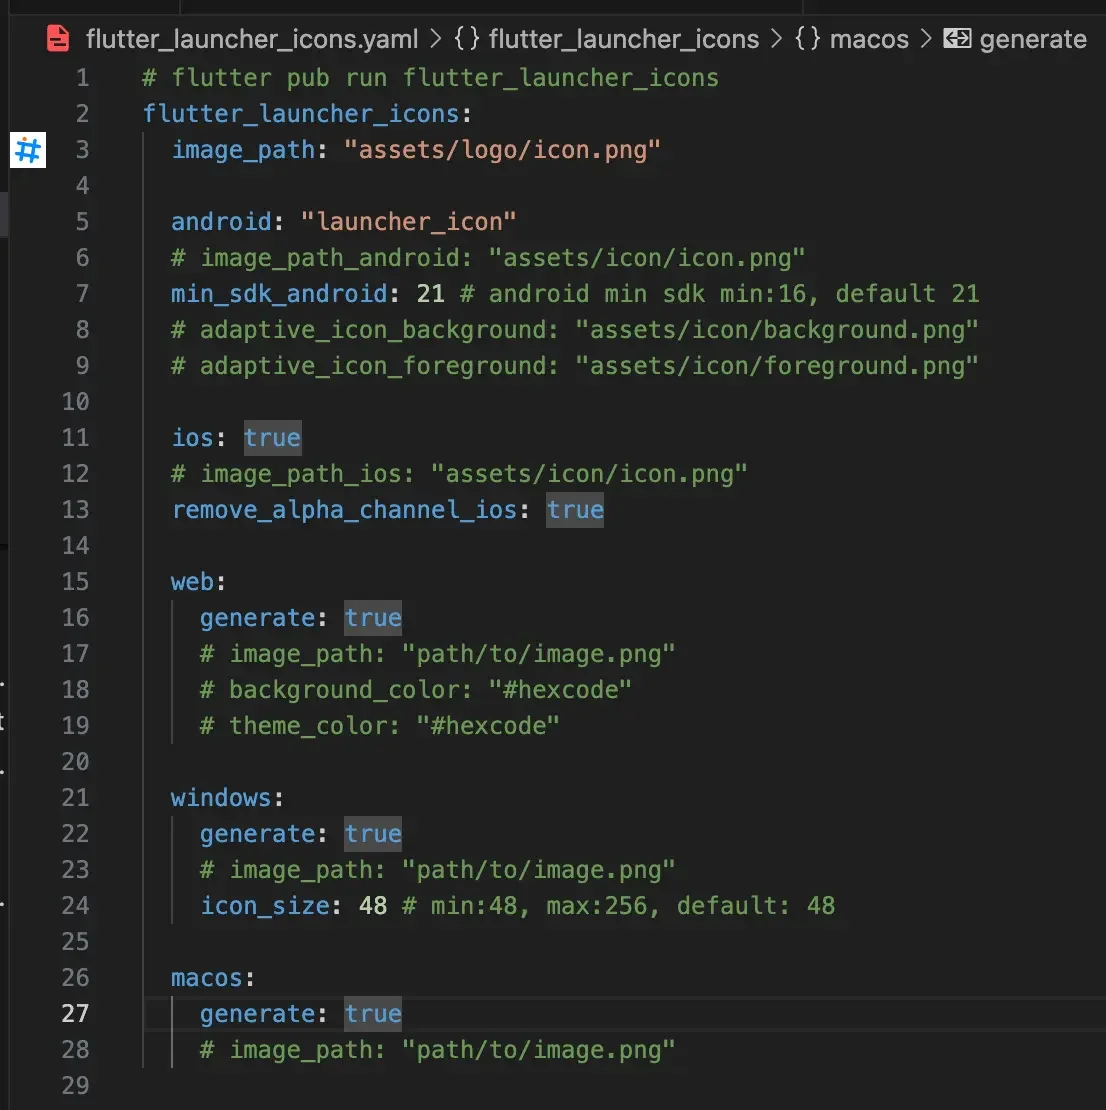Click commented "image_path_android" line

488,258
